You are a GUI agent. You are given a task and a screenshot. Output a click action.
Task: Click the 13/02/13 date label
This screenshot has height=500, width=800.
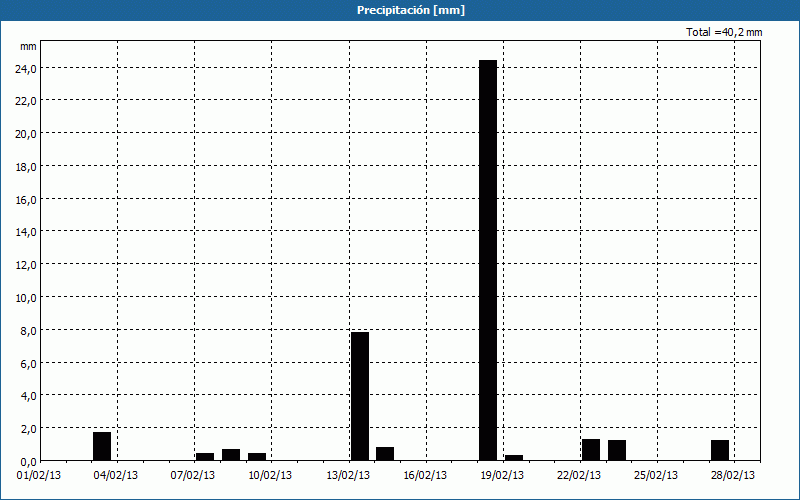pos(348,476)
